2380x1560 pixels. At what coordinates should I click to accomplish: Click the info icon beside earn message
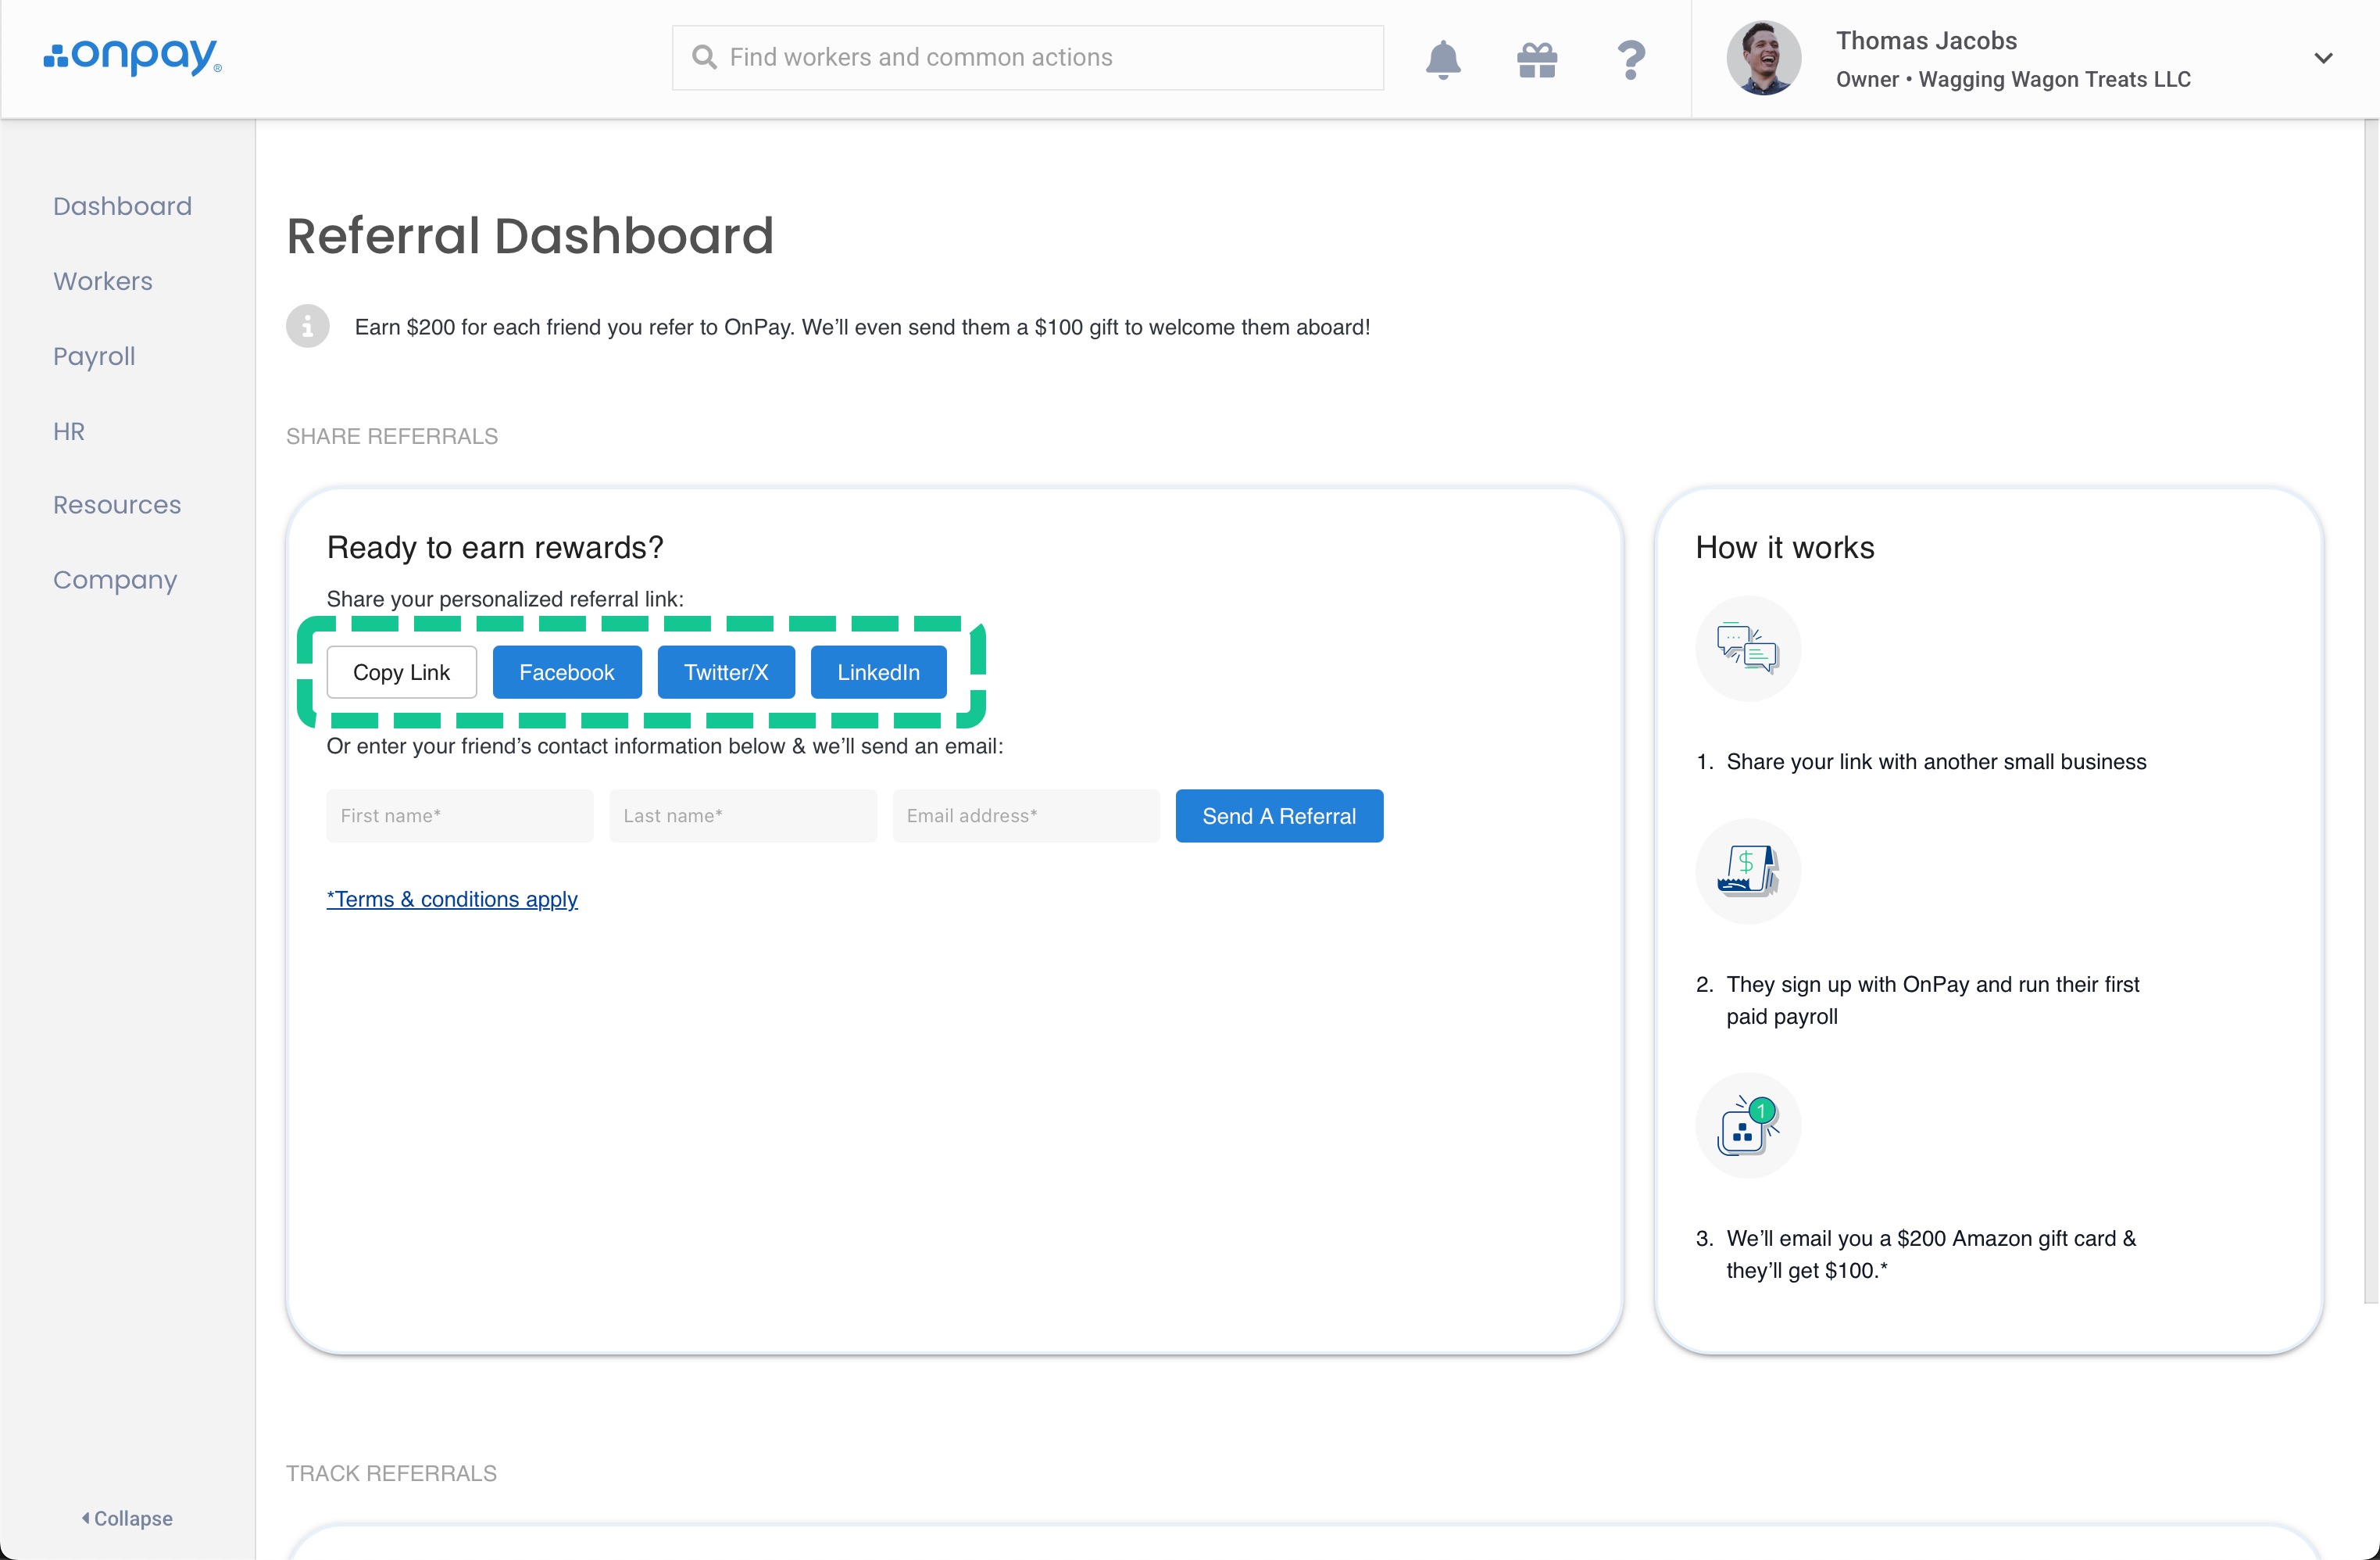[x=308, y=326]
